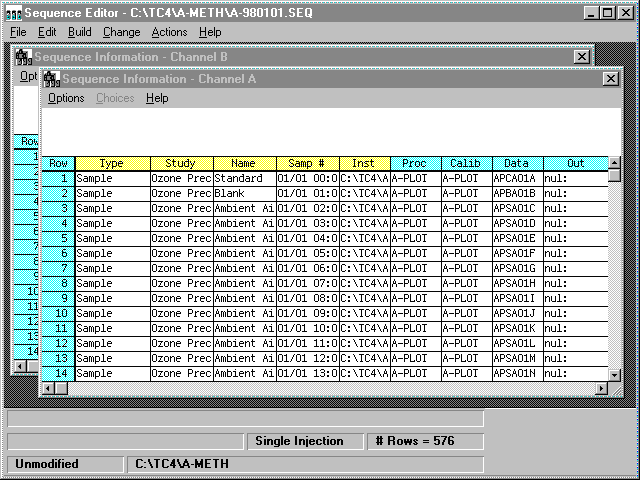Screen dimensions: 640x480
Task: Click the Channel B window system icon
Action: click(x=23, y=58)
